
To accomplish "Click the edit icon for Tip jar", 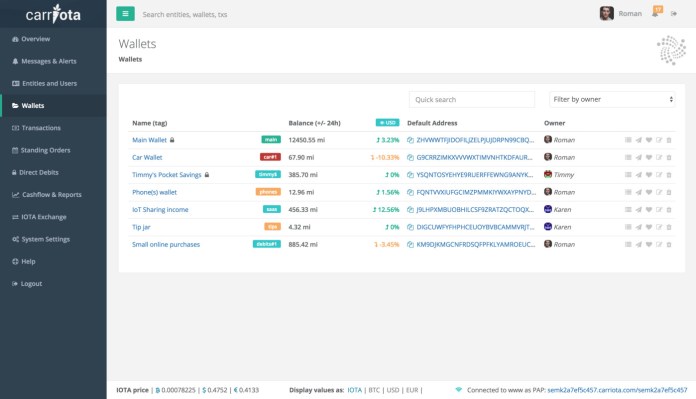I will (x=659, y=227).
